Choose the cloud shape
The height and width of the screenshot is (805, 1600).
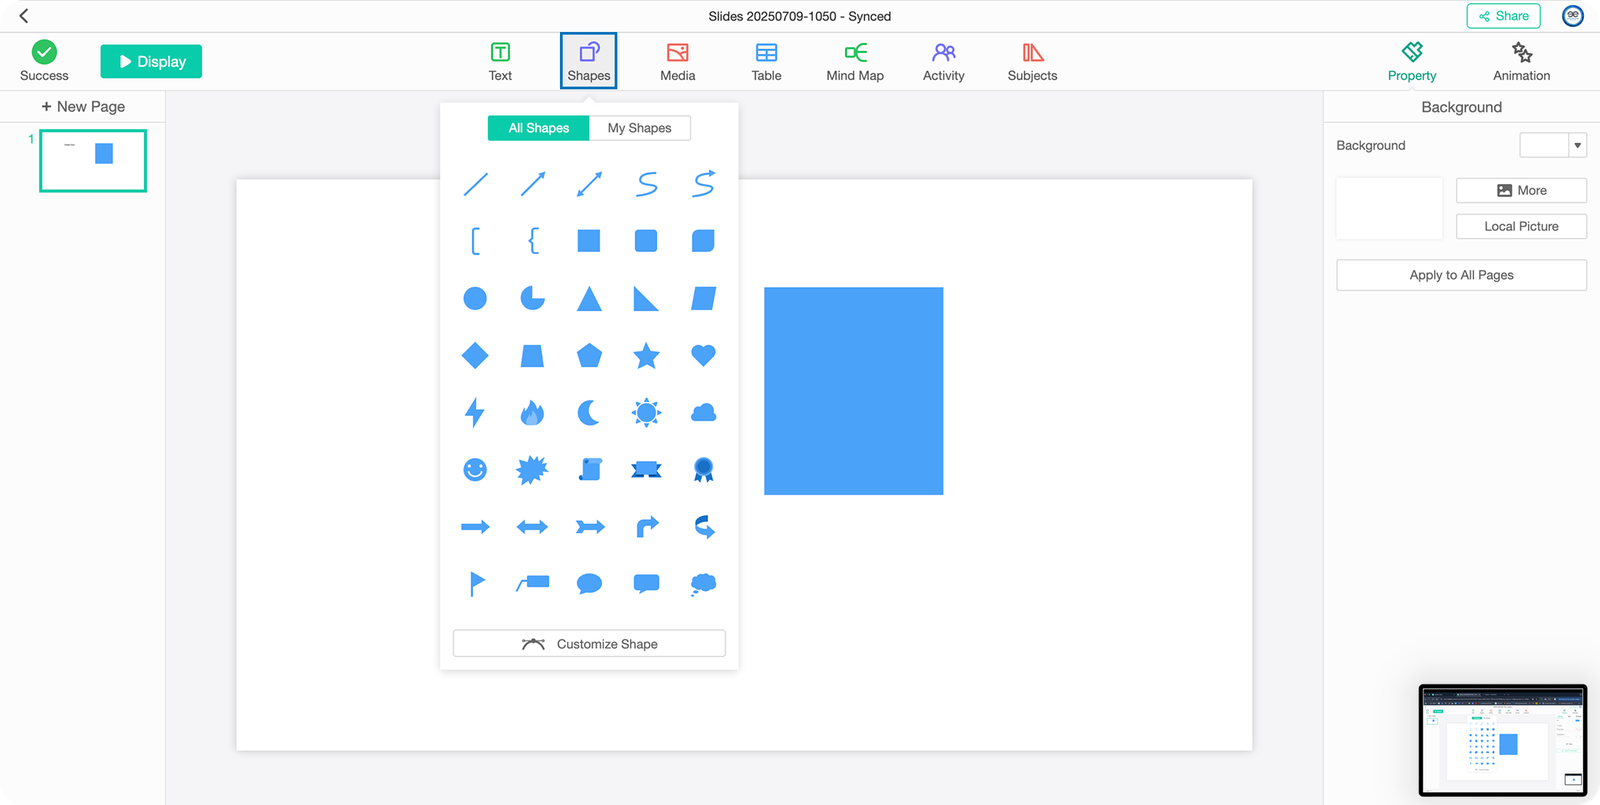(x=703, y=412)
